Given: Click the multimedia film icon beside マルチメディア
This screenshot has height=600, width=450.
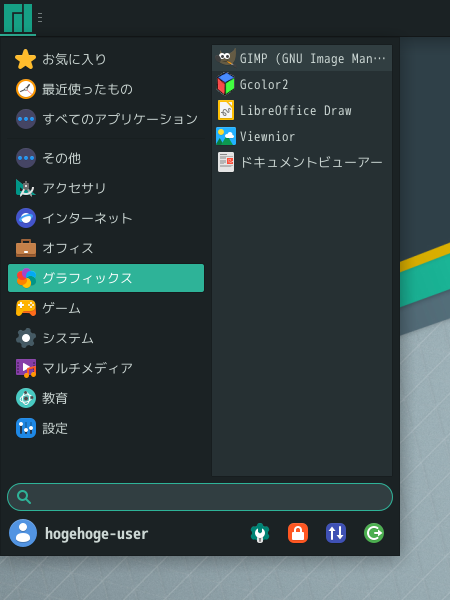Looking at the screenshot, I should pyautogui.click(x=26, y=368).
